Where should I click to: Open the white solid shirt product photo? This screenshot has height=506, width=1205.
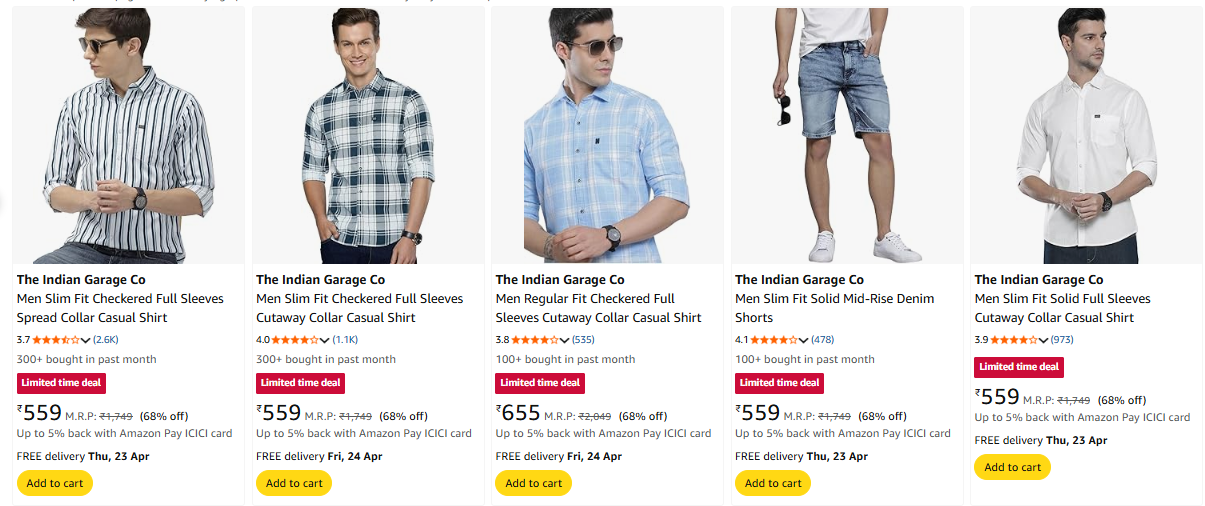[x=1086, y=136]
